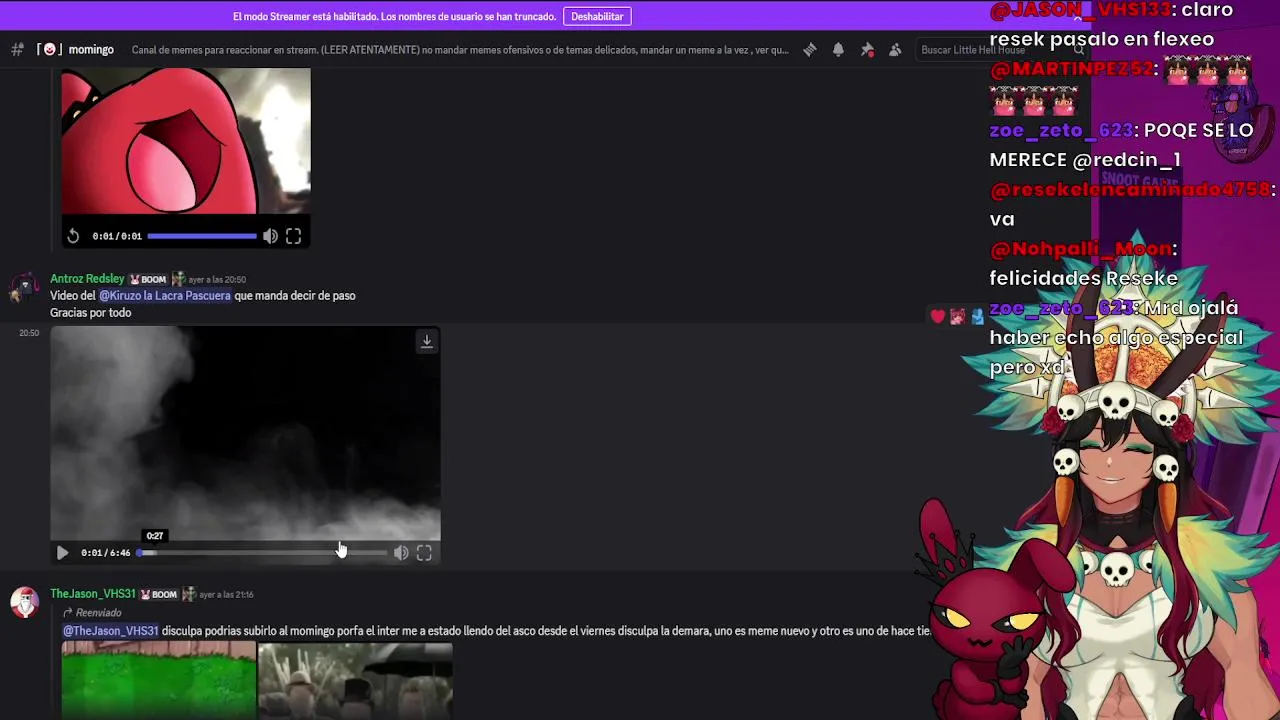Open the threads icon in channel header
The image size is (1280, 720).
pyautogui.click(x=810, y=50)
